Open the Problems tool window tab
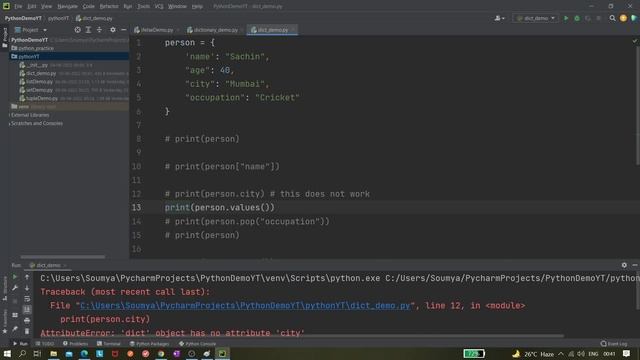The width and height of the screenshot is (640, 360). pos(76,344)
